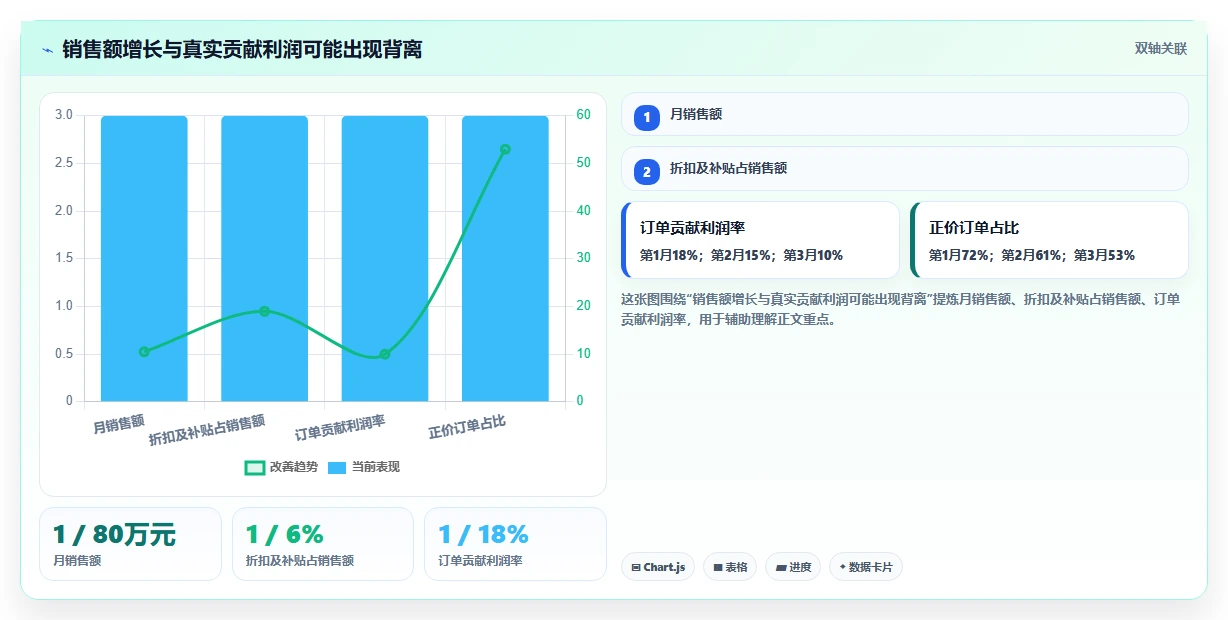This screenshot has width=1228, height=620.
Task: Click x-axis label 订单贡献利润率
Action: click(340, 428)
